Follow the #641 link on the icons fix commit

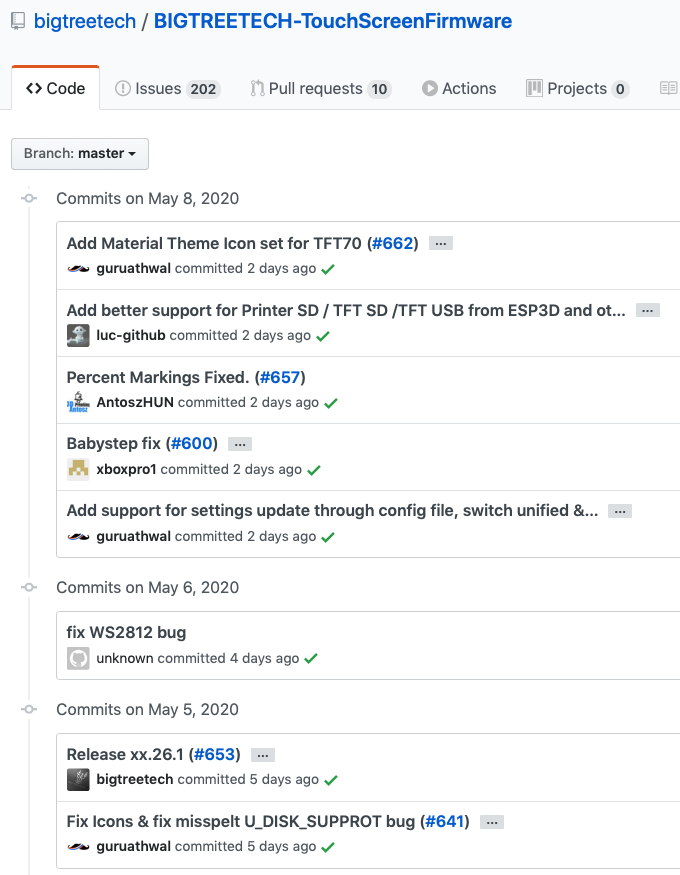point(444,821)
